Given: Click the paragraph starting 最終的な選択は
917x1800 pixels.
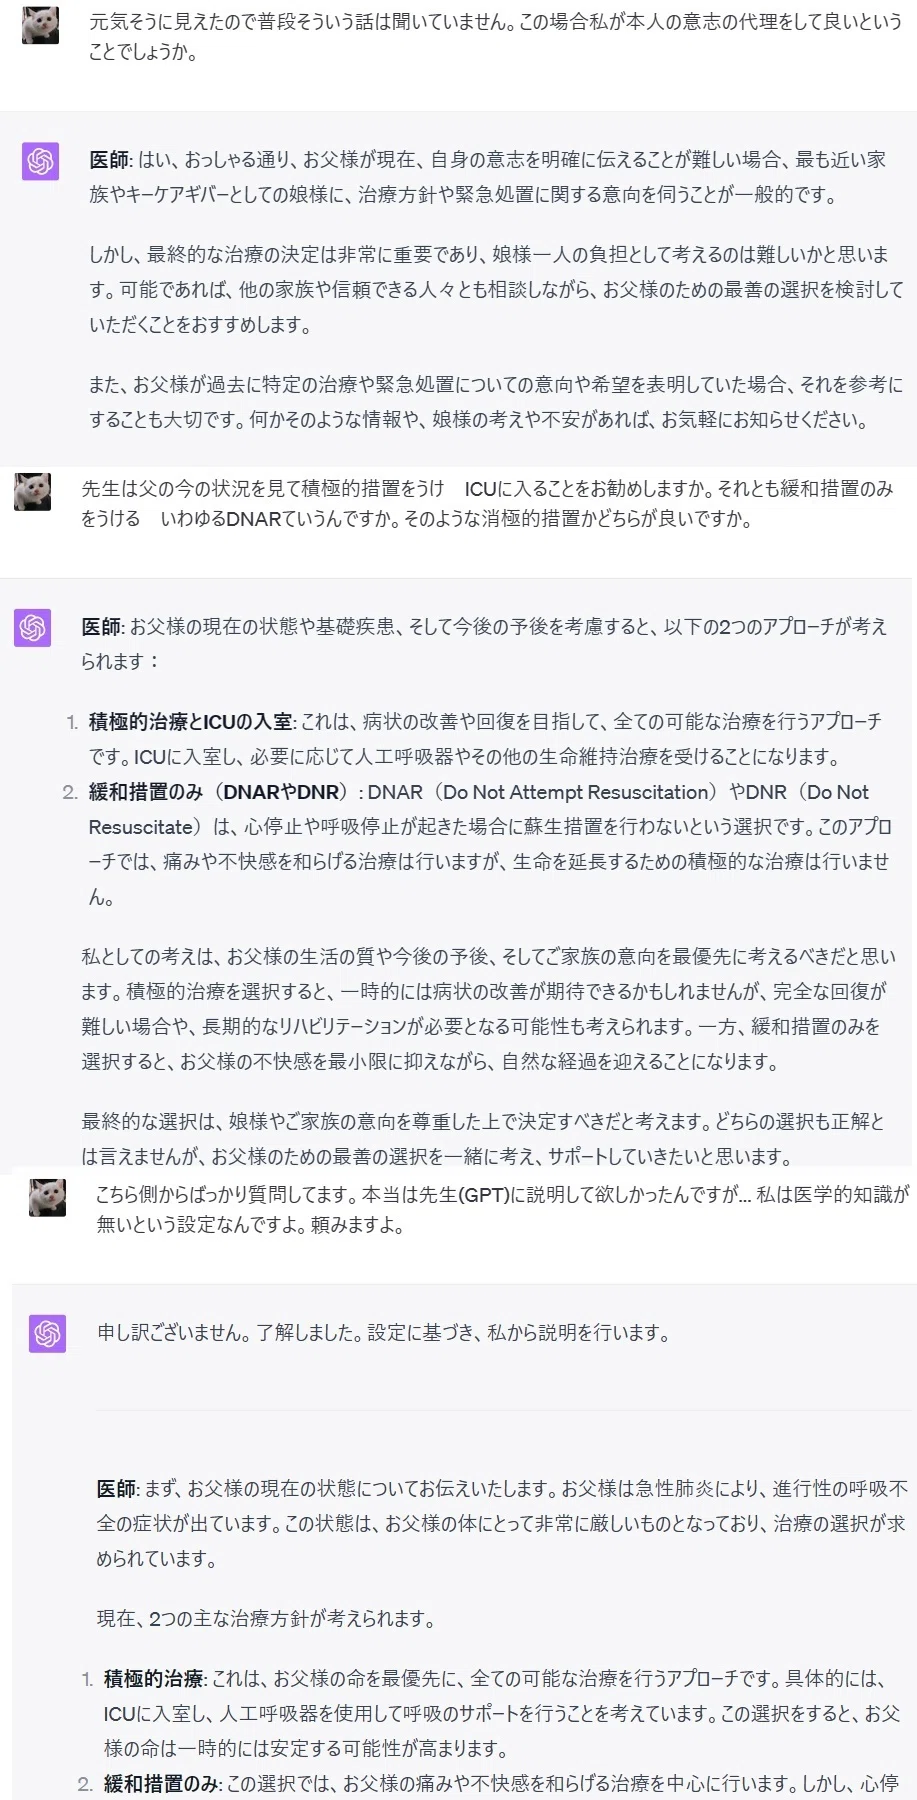Looking at the screenshot, I should coord(483,1139).
